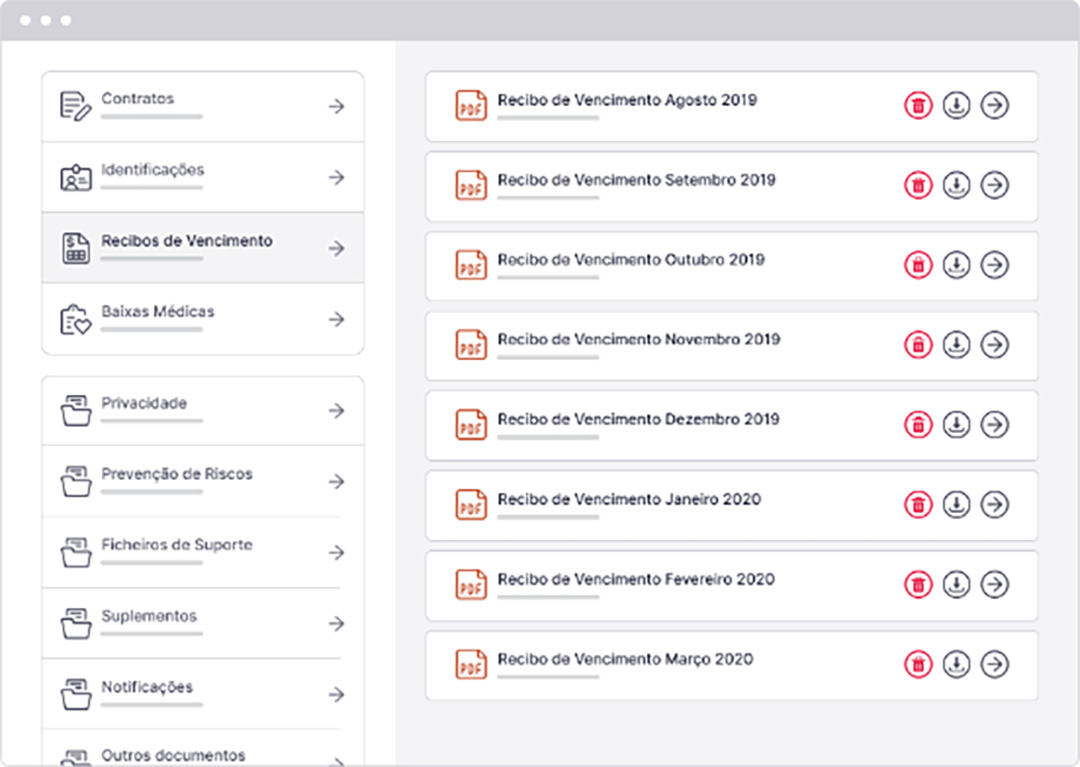Image resolution: width=1080 pixels, height=767 pixels.
Task: Open Agosto 2019 receipt with the arrow button
Action: click(994, 105)
